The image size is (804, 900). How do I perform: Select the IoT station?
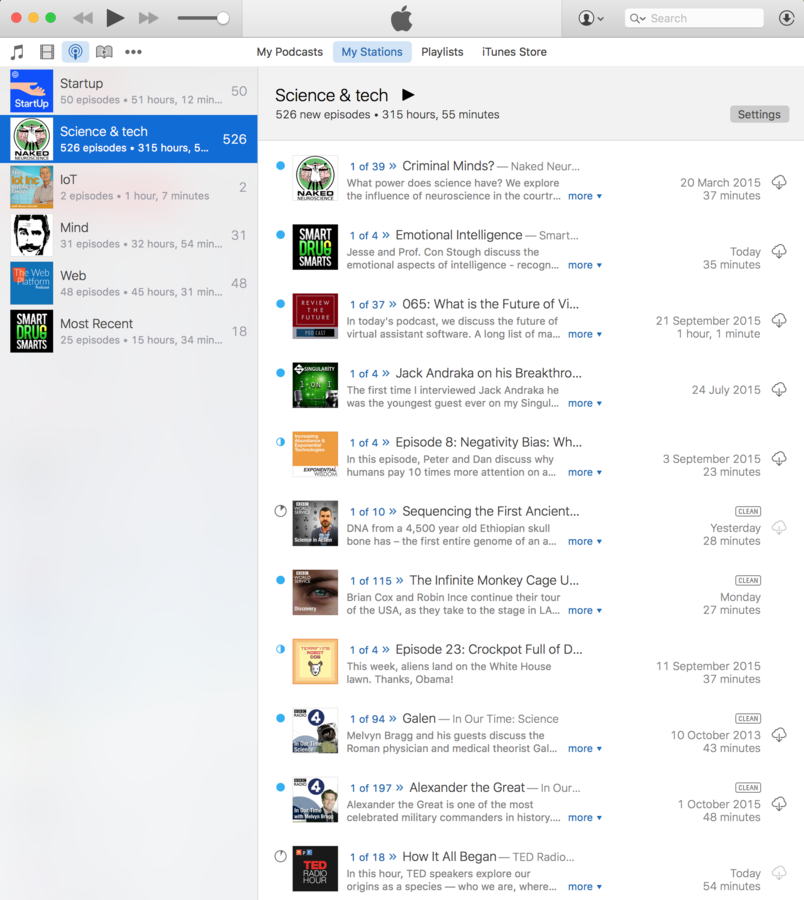129,187
